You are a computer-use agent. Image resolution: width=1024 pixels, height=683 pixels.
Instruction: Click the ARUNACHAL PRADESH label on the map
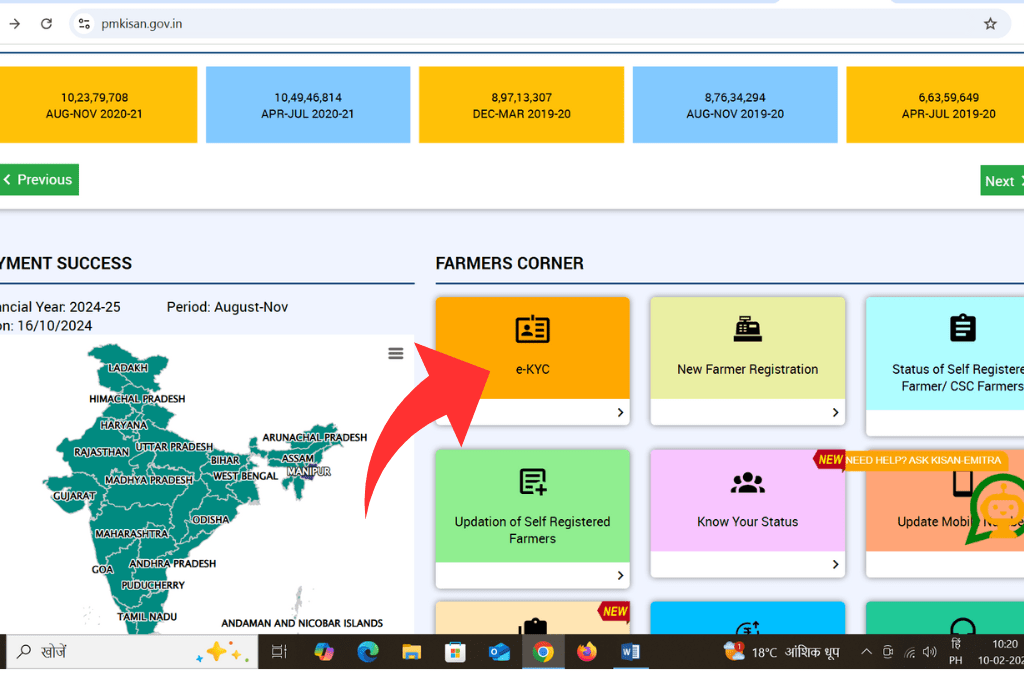[315, 437]
